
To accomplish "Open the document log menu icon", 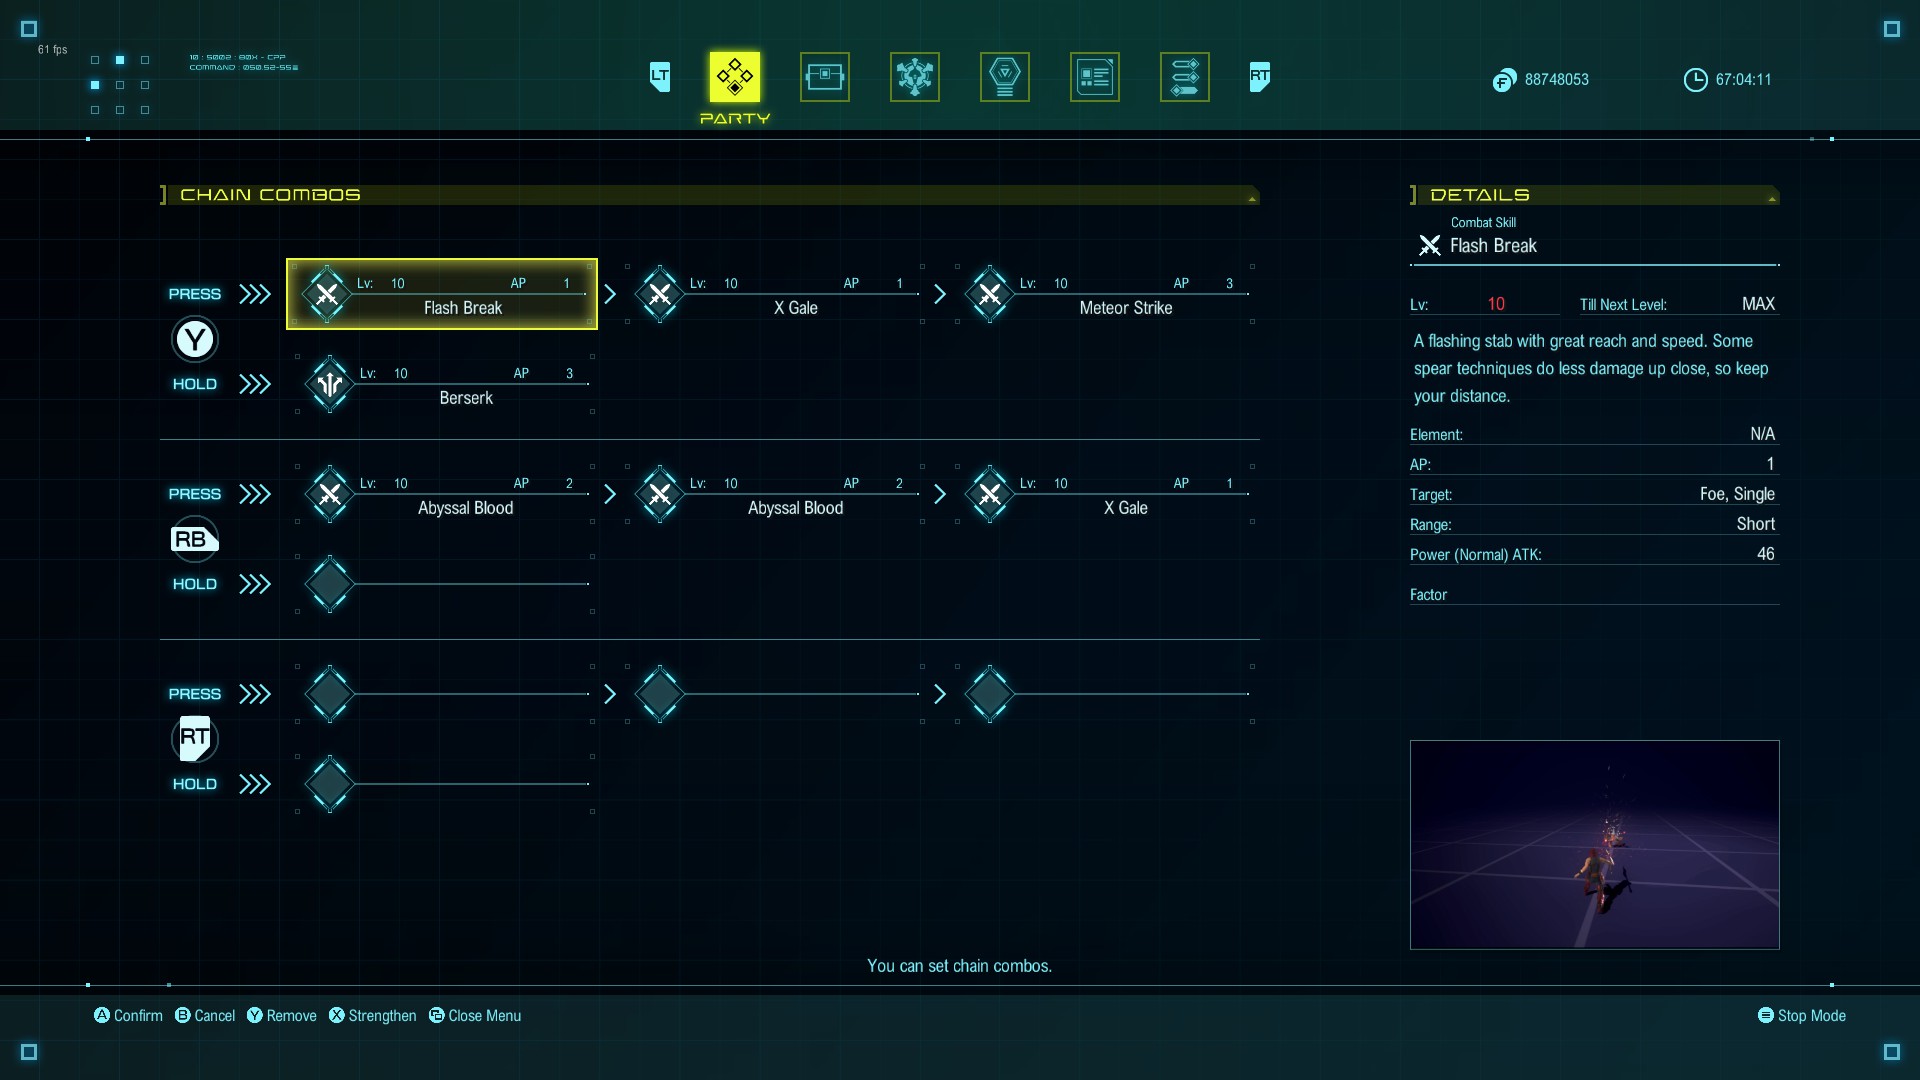I will click(x=1094, y=77).
